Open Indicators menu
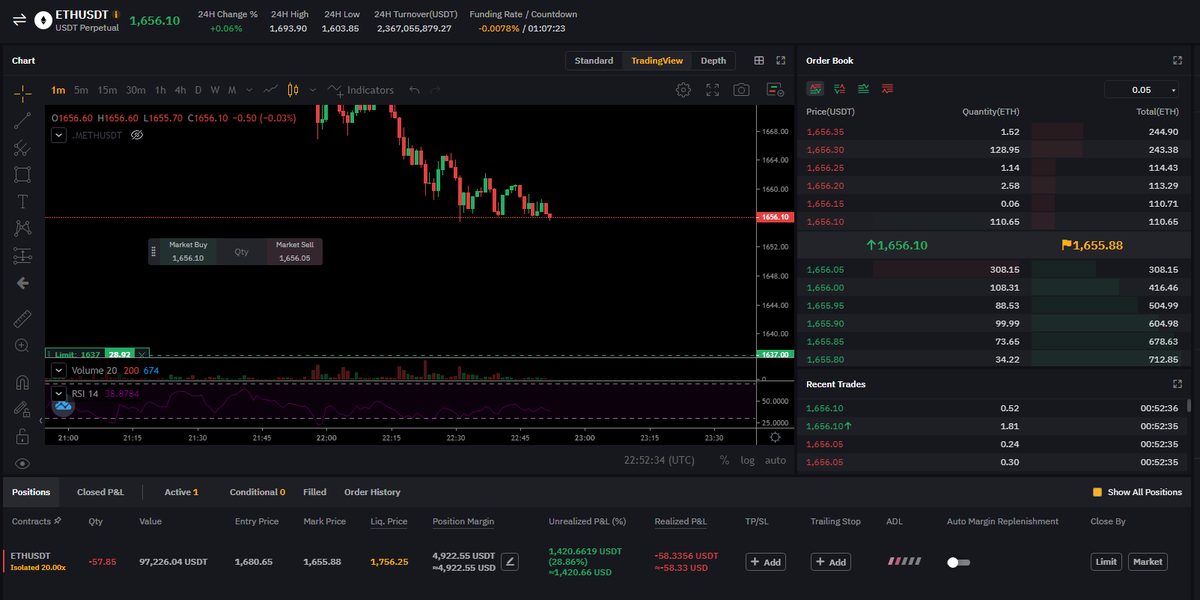The image size is (1200, 600). point(362,90)
